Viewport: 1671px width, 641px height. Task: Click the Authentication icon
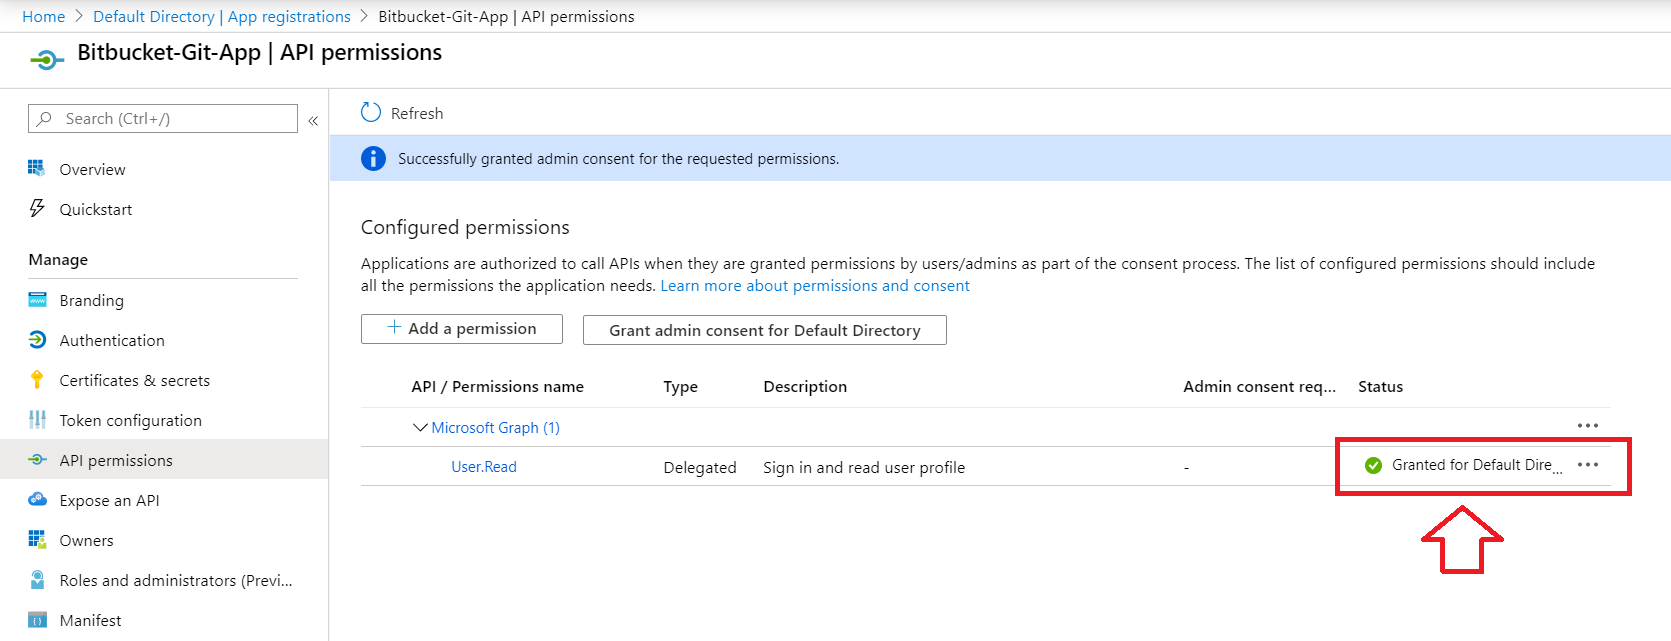pos(37,339)
